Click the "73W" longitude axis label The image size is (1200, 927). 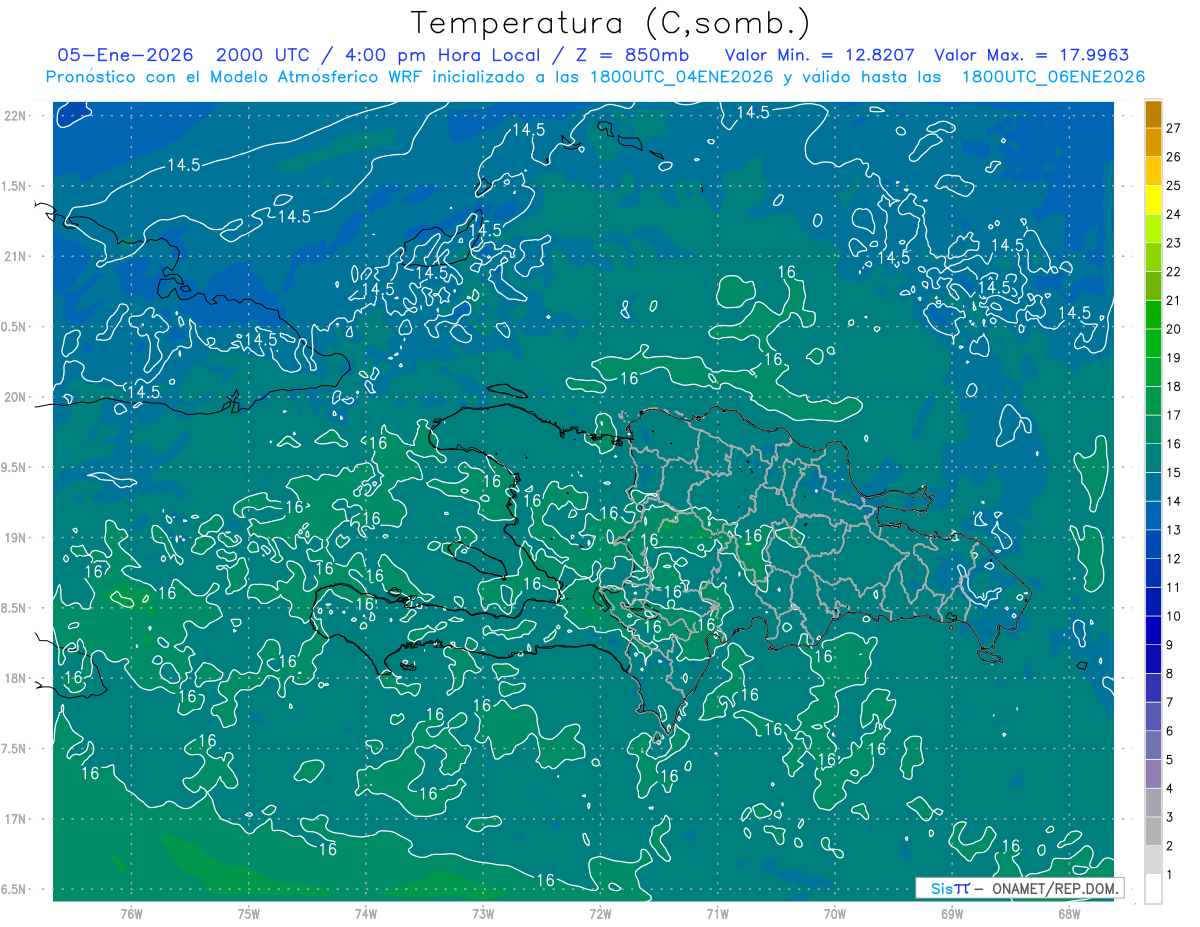[x=483, y=913]
